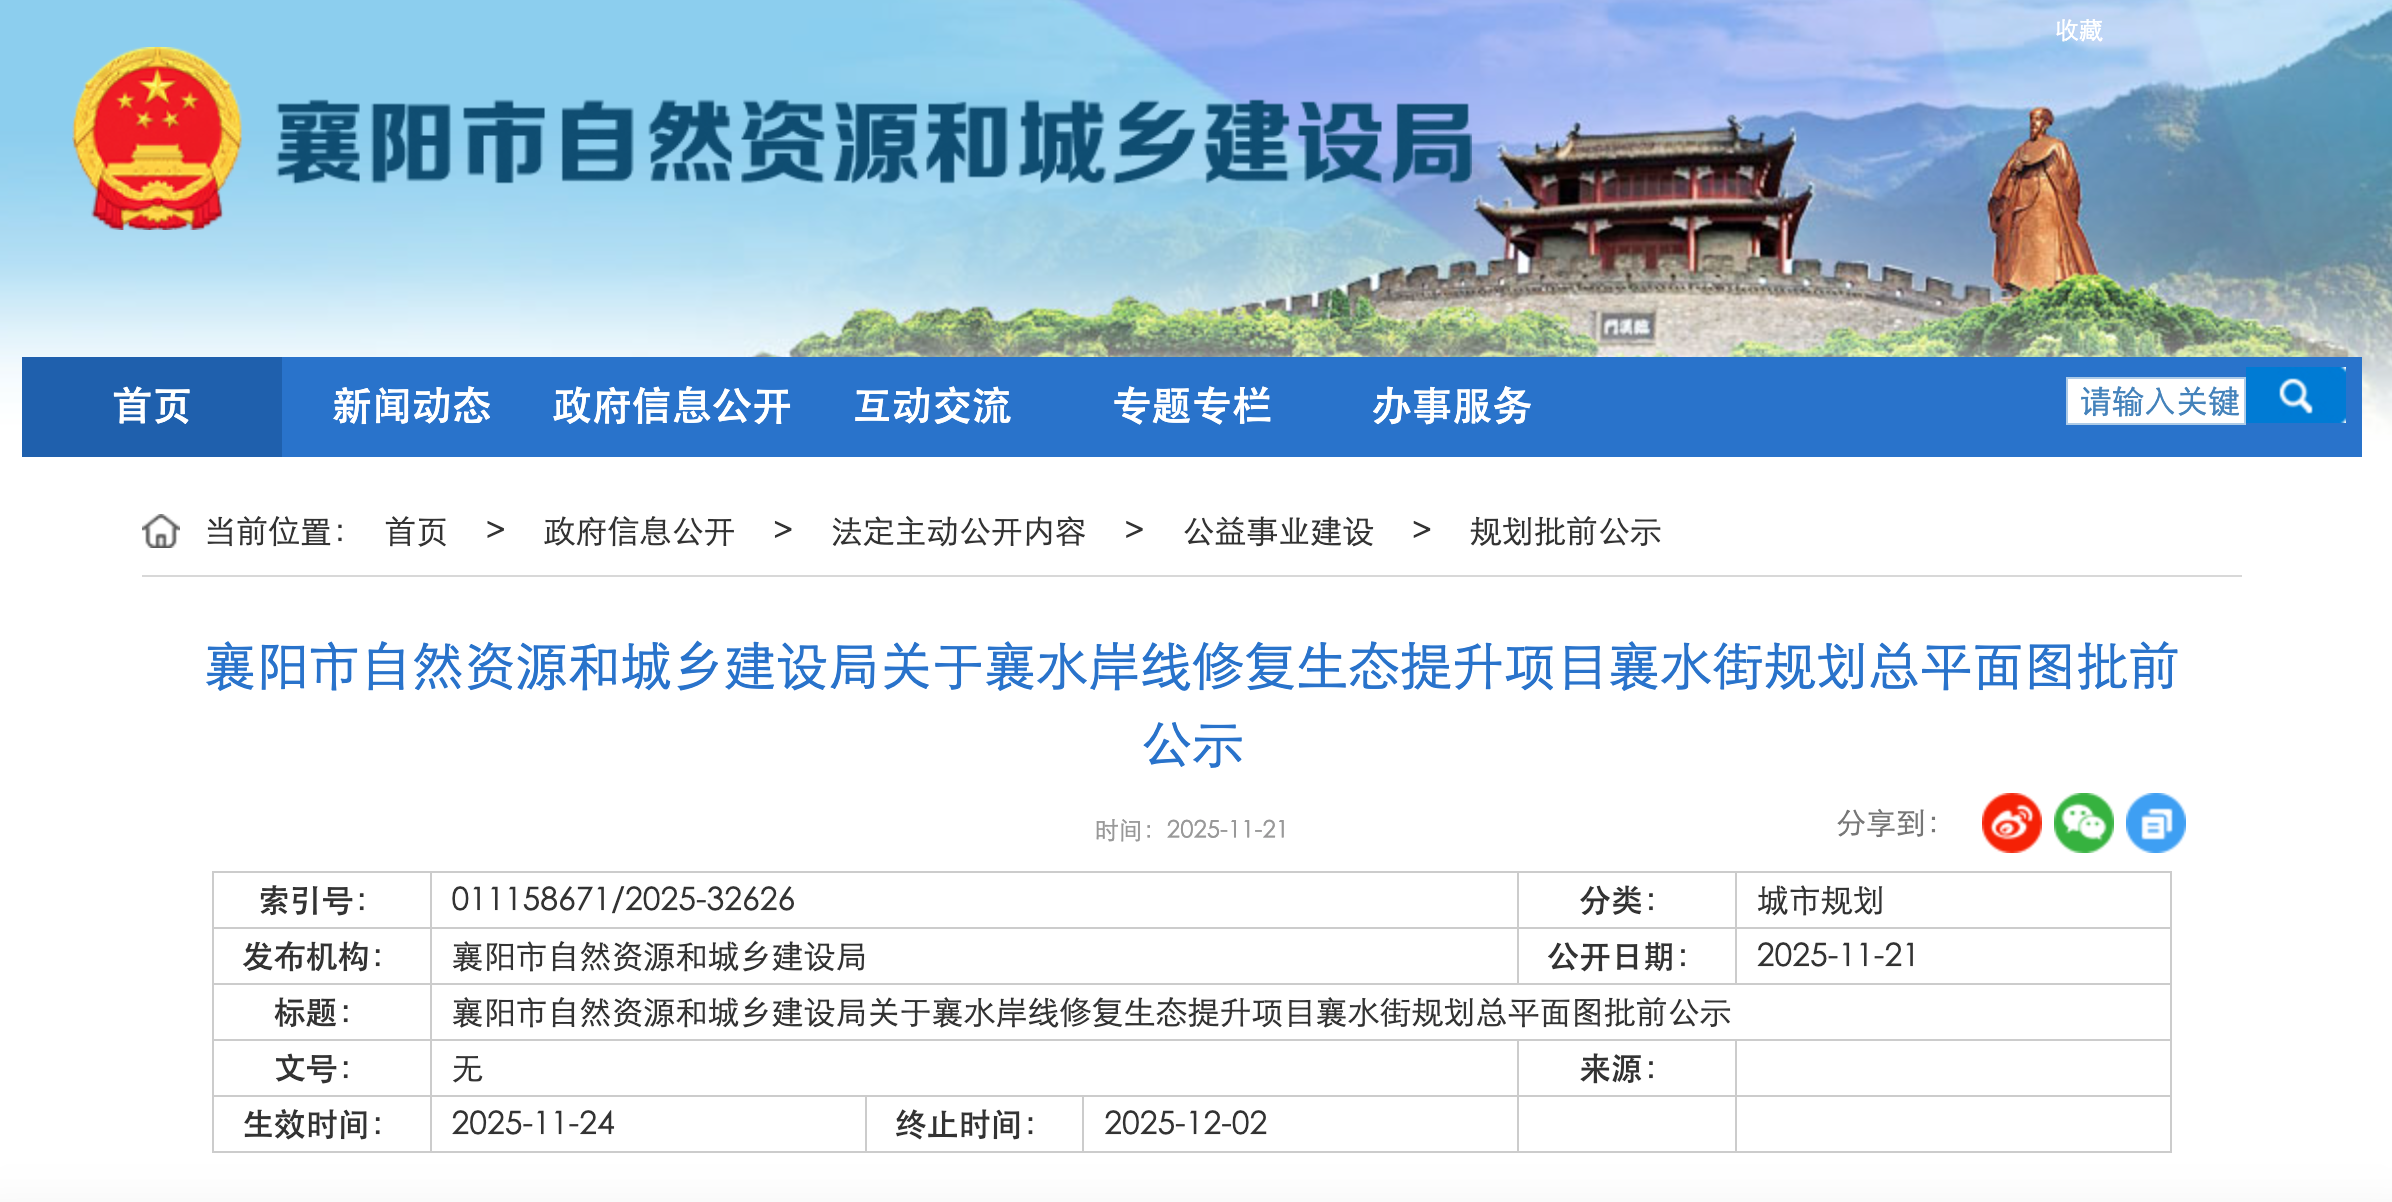
Task: Open the 法定主动公开内容 breadcrumb
Action: pos(958,531)
